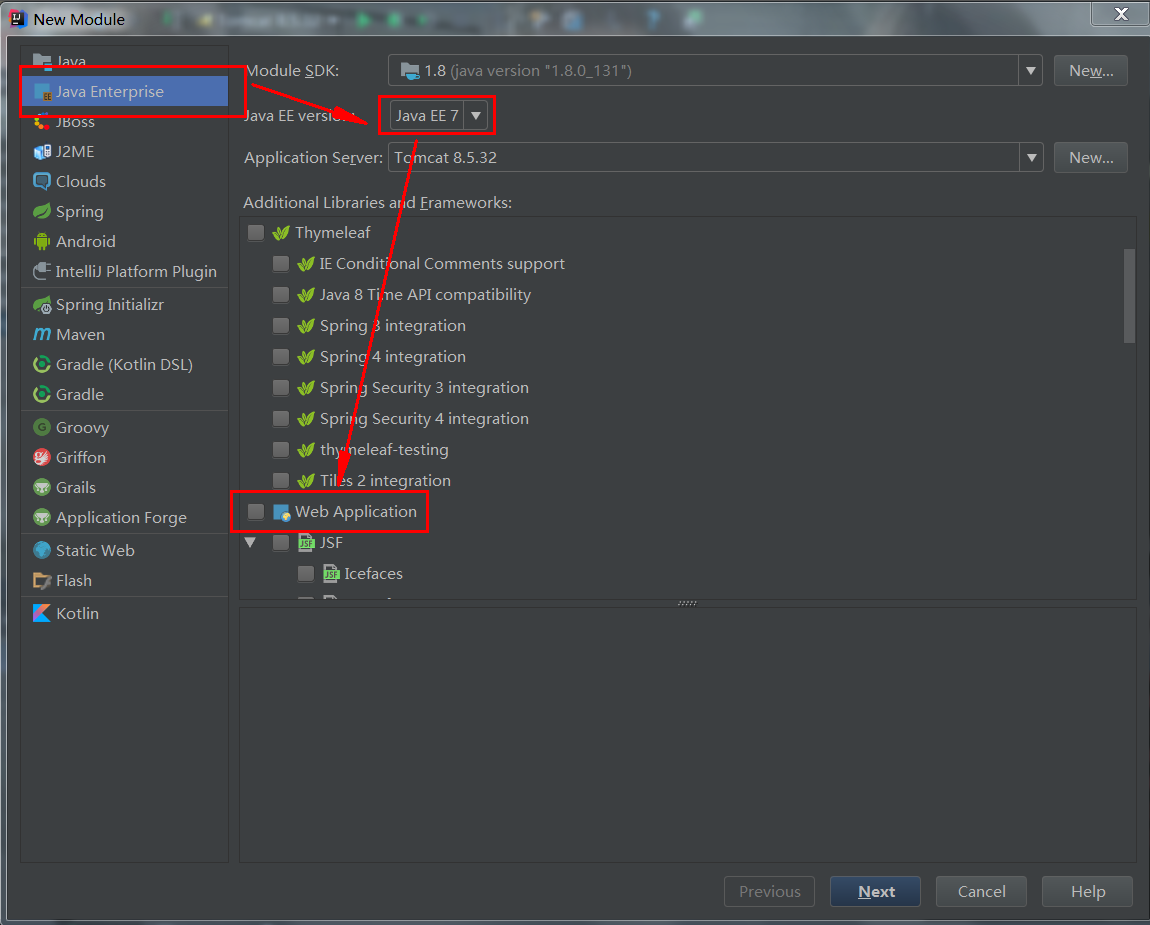
Task: Check Java 8 Time API compatibility
Action: tap(281, 295)
